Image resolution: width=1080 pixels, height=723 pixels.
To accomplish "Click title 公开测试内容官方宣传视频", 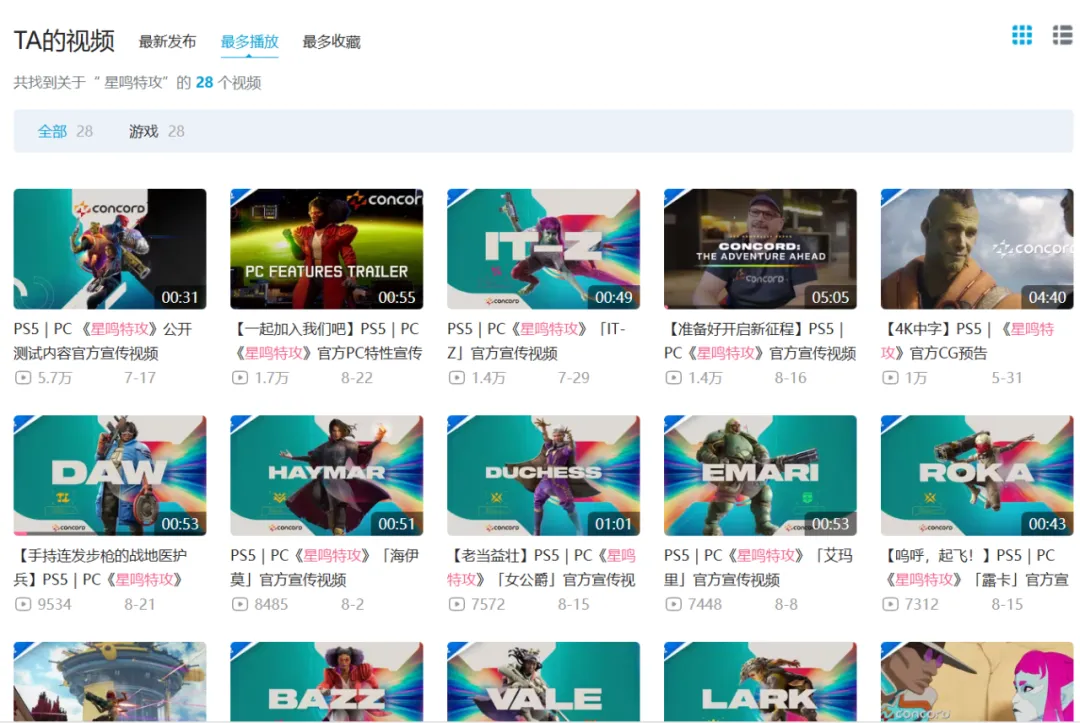I will coord(103,341).
